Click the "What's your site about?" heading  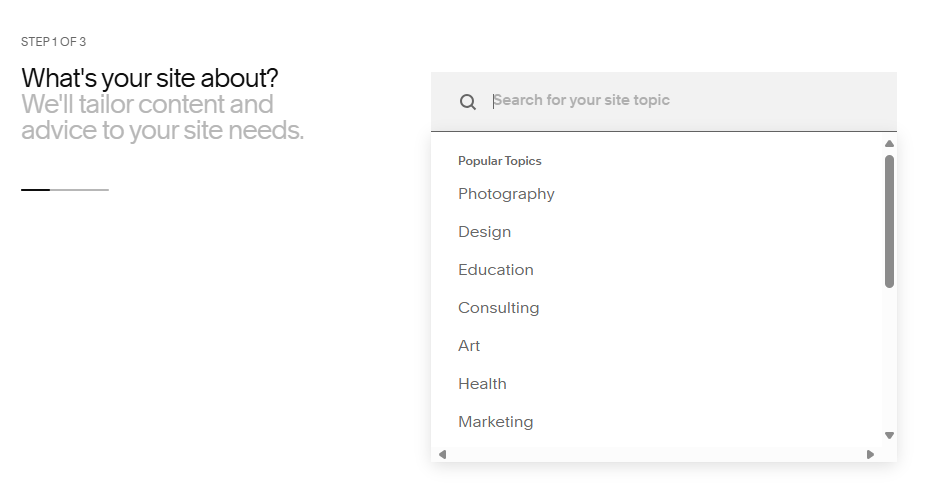pyautogui.click(x=150, y=78)
